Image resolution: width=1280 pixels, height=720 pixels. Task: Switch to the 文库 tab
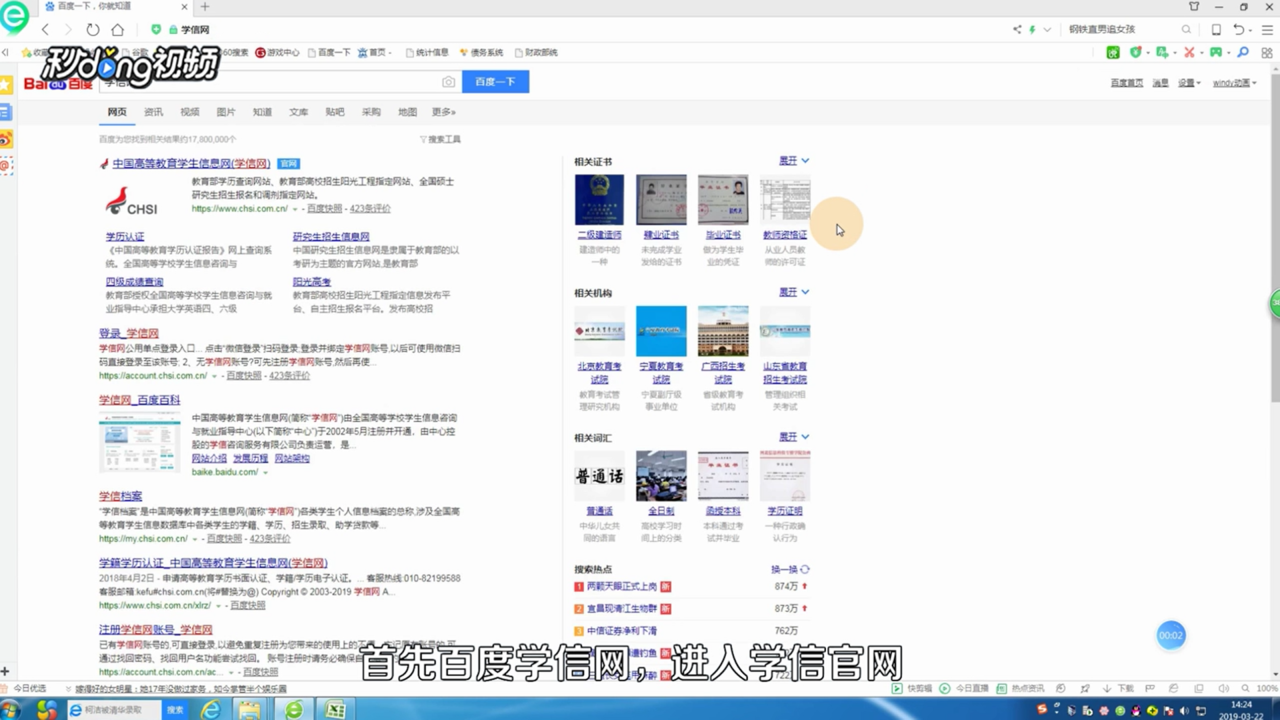(x=299, y=112)
